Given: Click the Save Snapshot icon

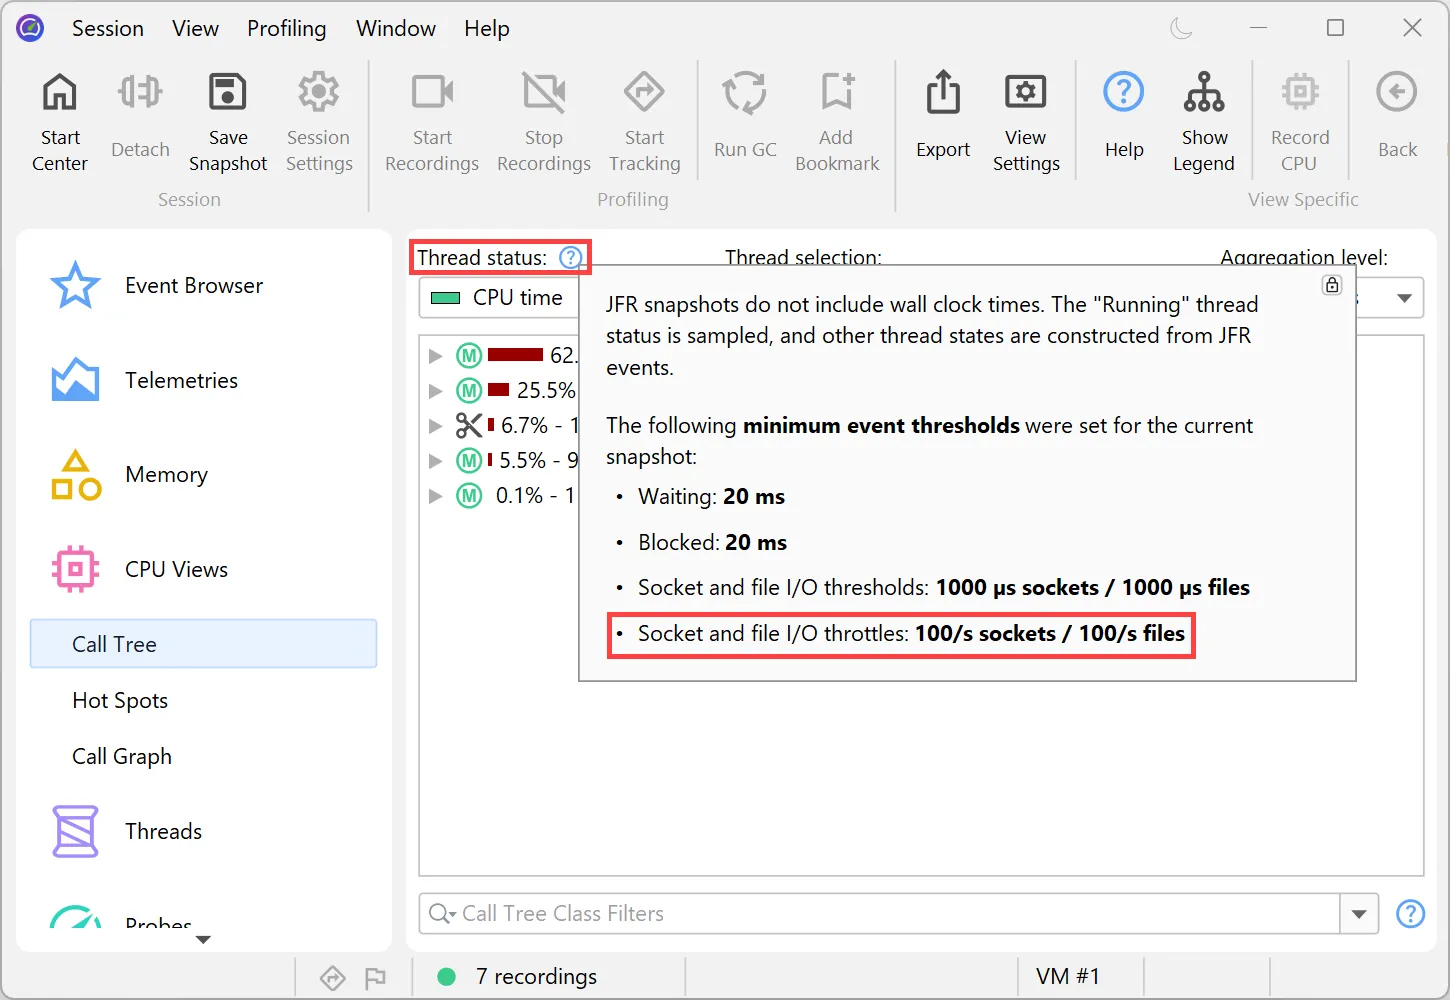Looking at the screenshot, I should tap(227, 93).
